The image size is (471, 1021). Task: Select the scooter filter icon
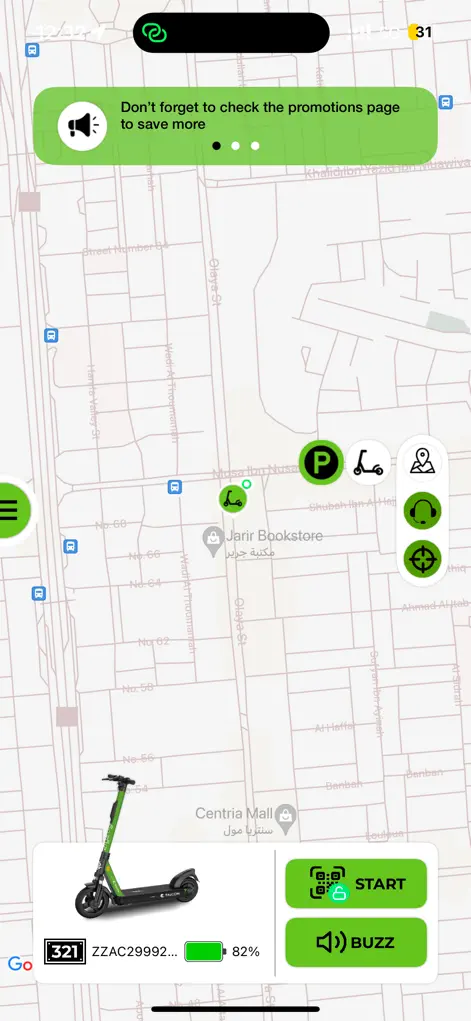point(368,462)
